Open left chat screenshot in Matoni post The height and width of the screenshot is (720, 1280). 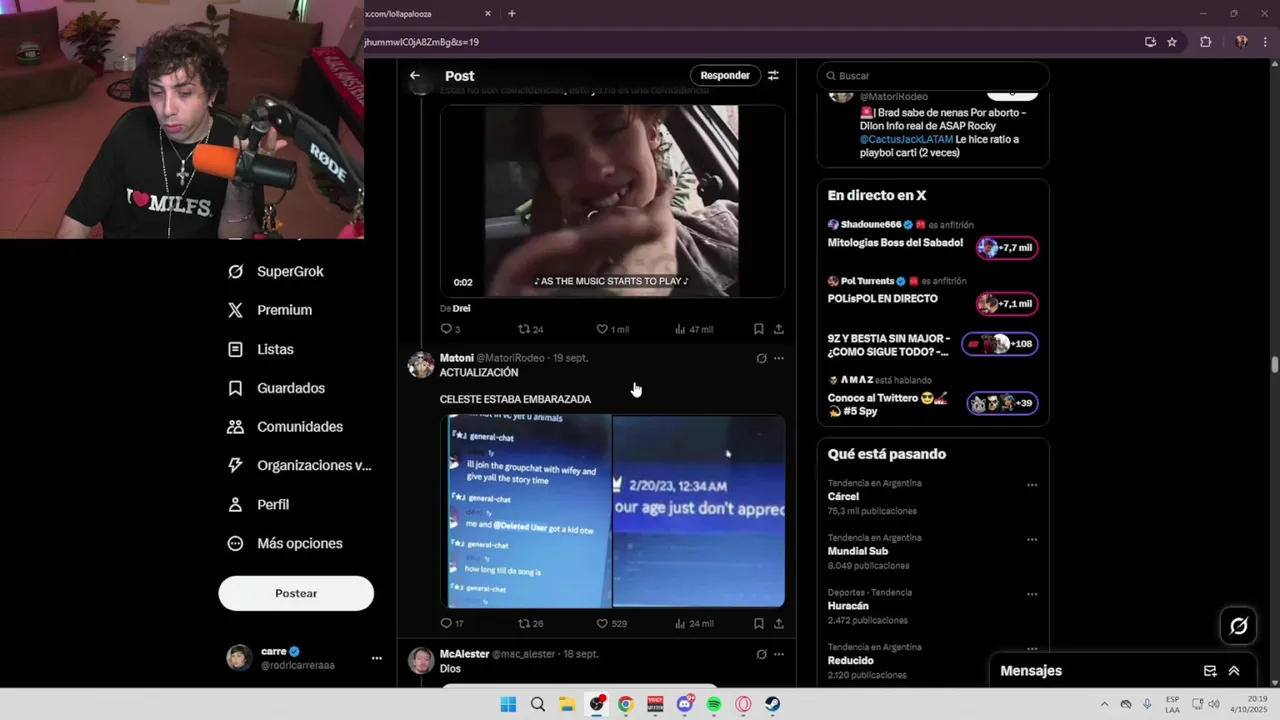click(x=526, y=511)
